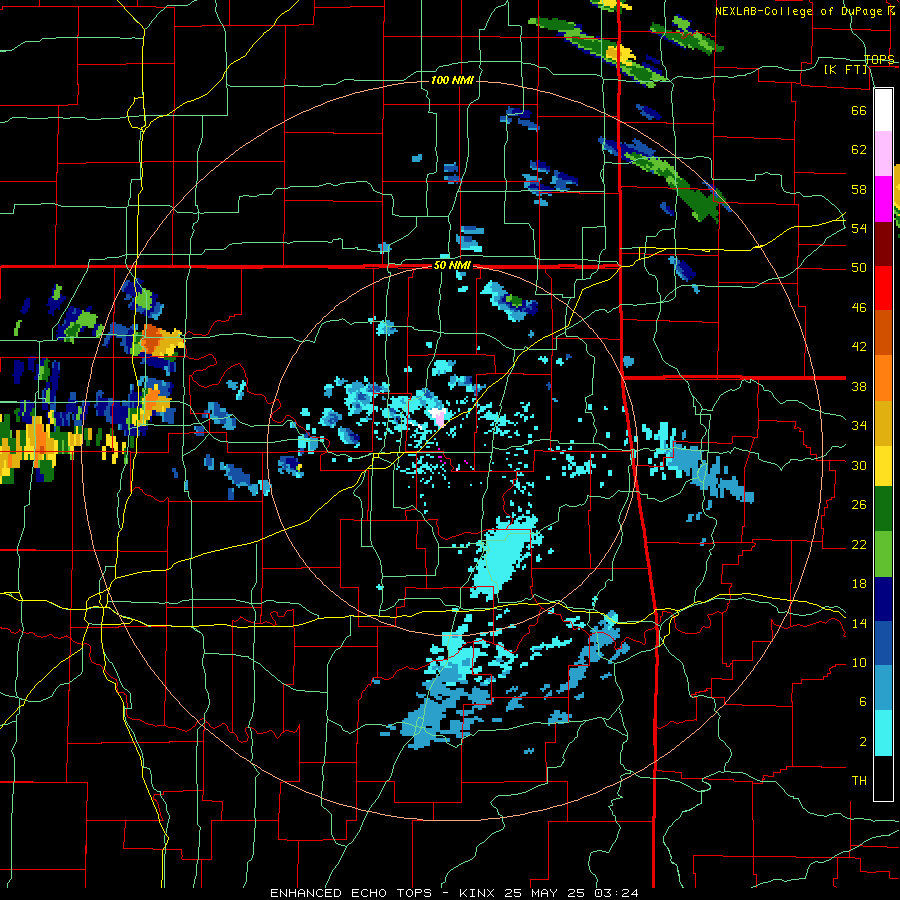Select the bright red legend swatch
This screenshot has height=900, width=900.
pyautogui.click(x=883, y=288)
